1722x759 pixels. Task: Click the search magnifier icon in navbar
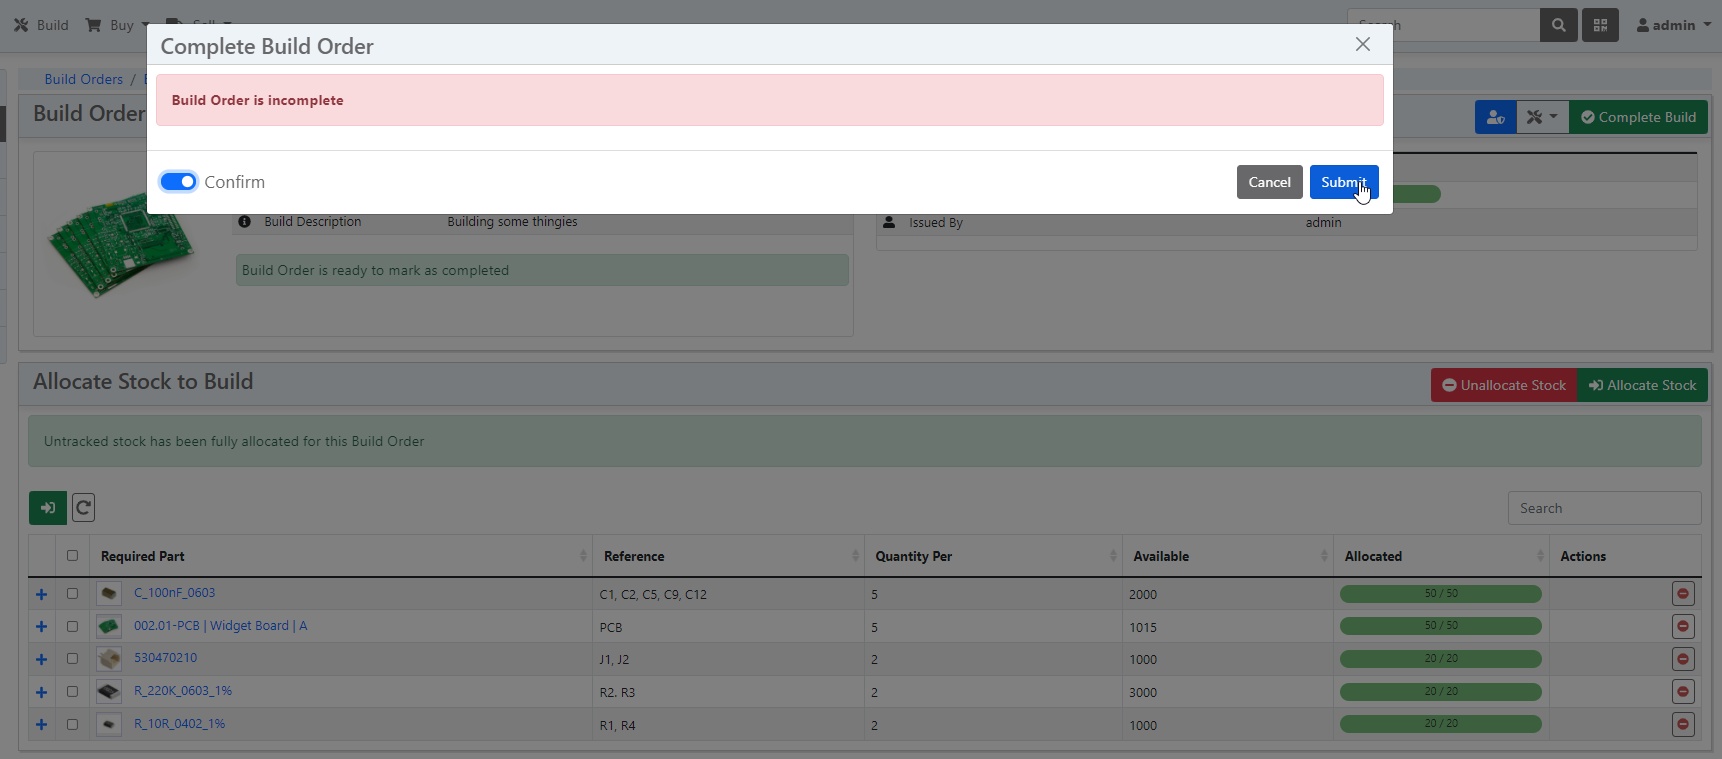(1558, 25)
